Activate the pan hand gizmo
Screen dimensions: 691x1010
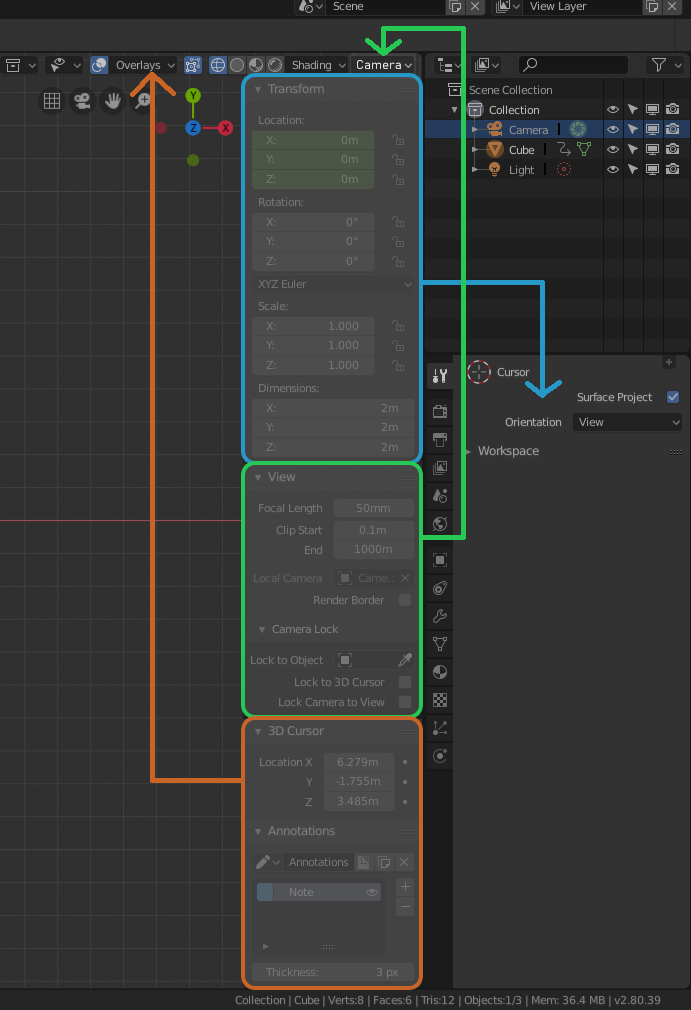point(113,100)
